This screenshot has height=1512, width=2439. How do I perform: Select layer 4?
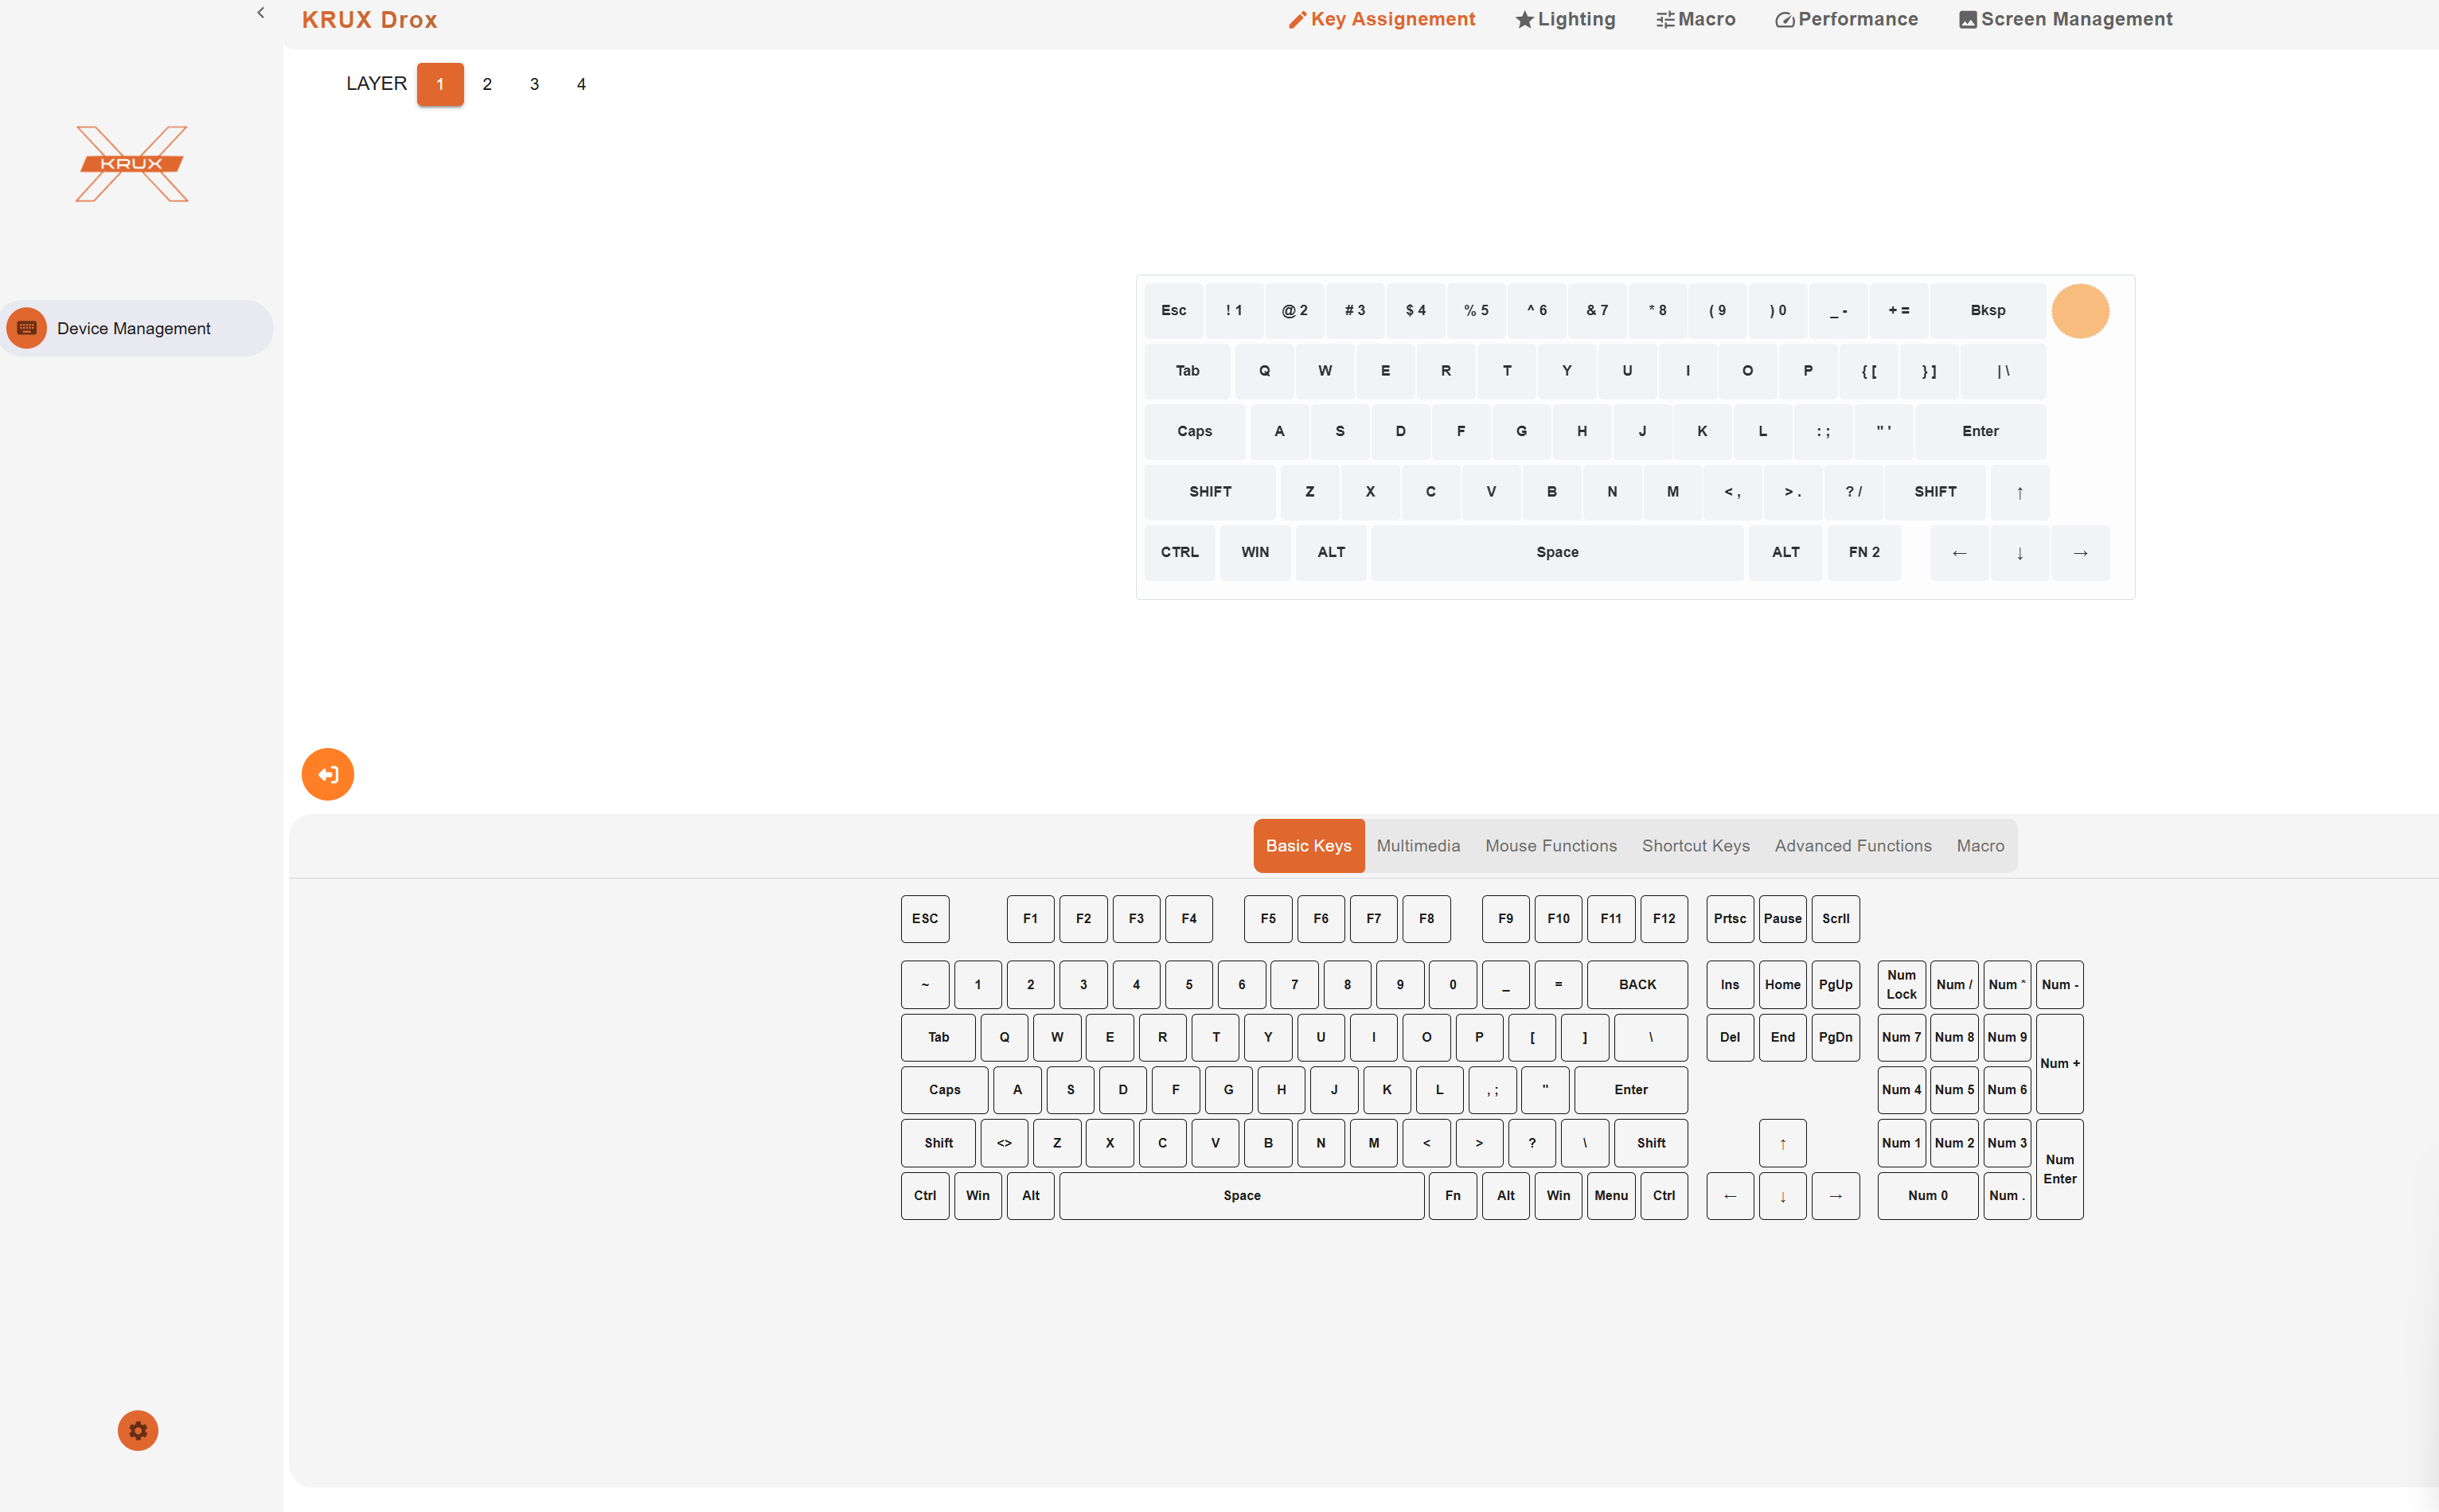tap(581, 84)
